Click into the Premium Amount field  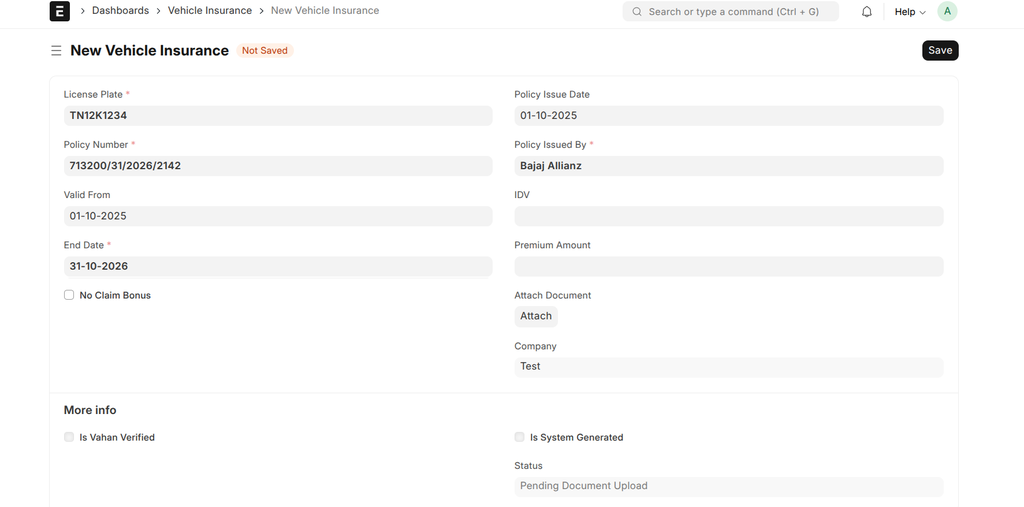728,266
